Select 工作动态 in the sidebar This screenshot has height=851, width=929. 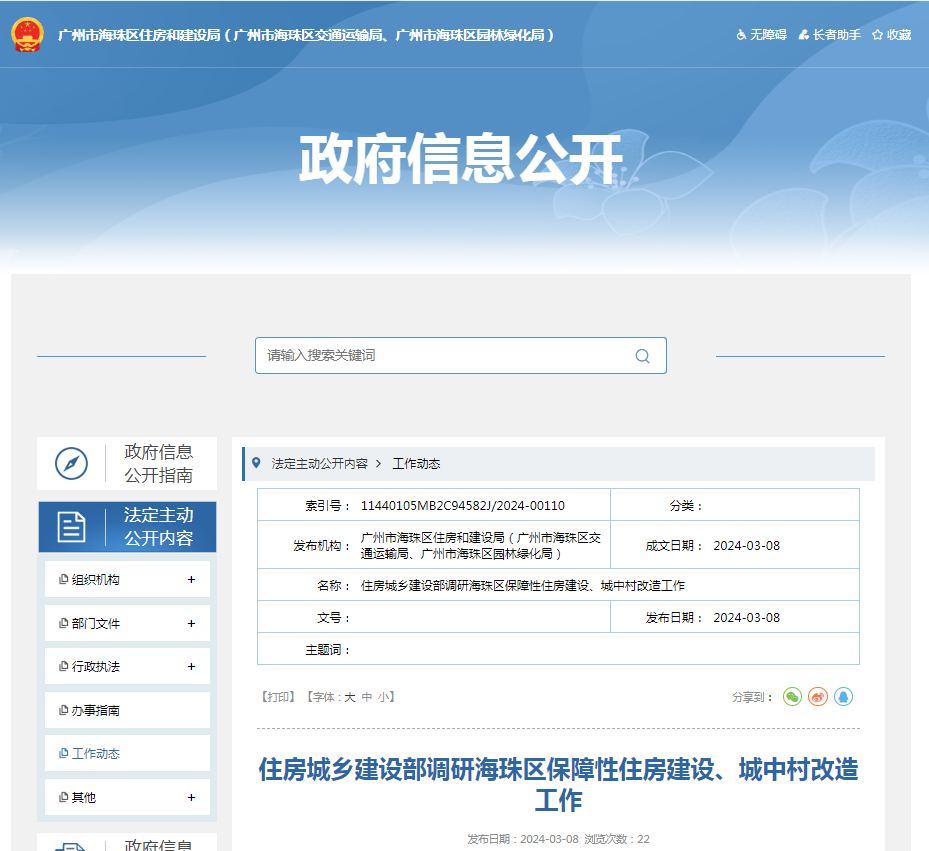click(x=96, y=754)
